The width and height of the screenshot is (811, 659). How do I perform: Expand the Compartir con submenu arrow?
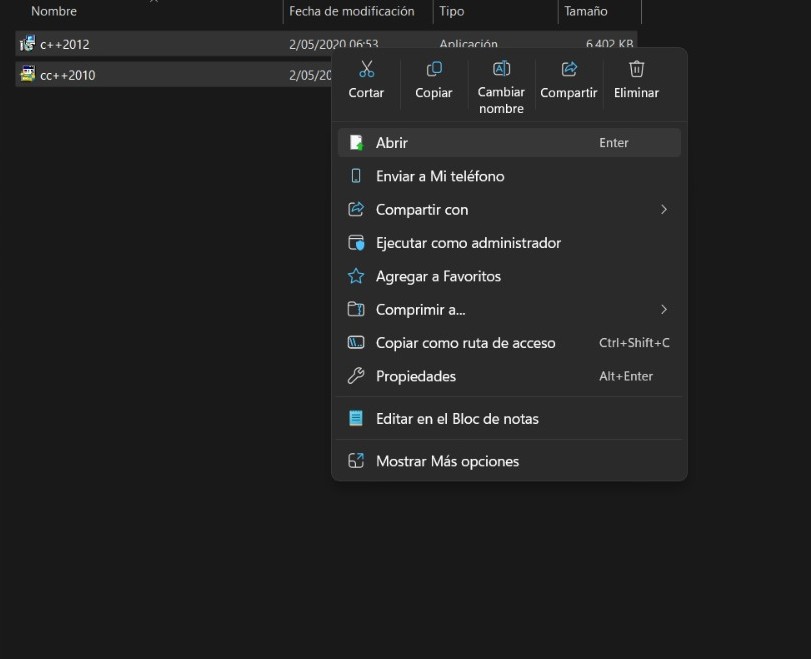(664, 209)
